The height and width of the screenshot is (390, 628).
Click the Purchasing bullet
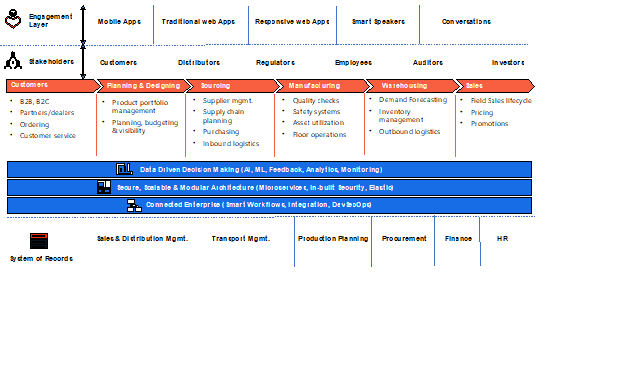point(221,132)
